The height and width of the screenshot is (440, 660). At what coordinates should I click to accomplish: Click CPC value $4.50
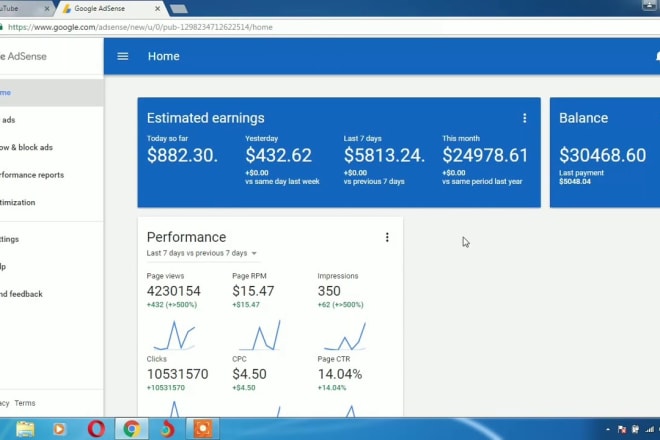pyautogui.click(x=249, y=374)
